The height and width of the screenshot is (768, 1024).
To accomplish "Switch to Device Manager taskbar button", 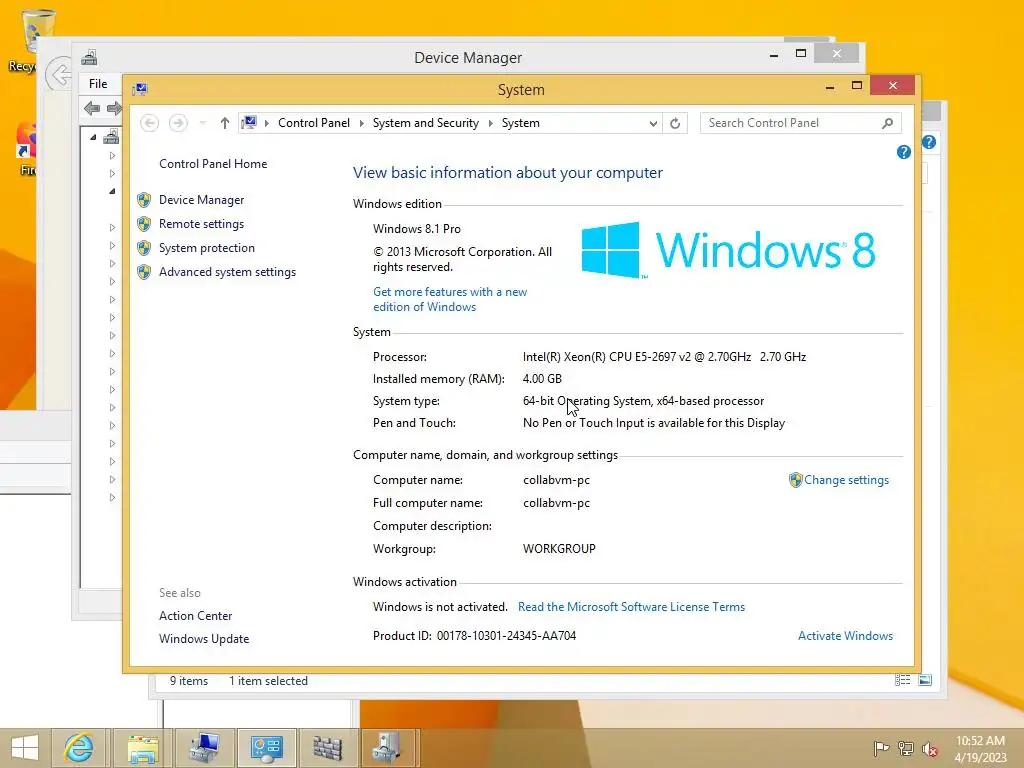I will pos(388,748).
